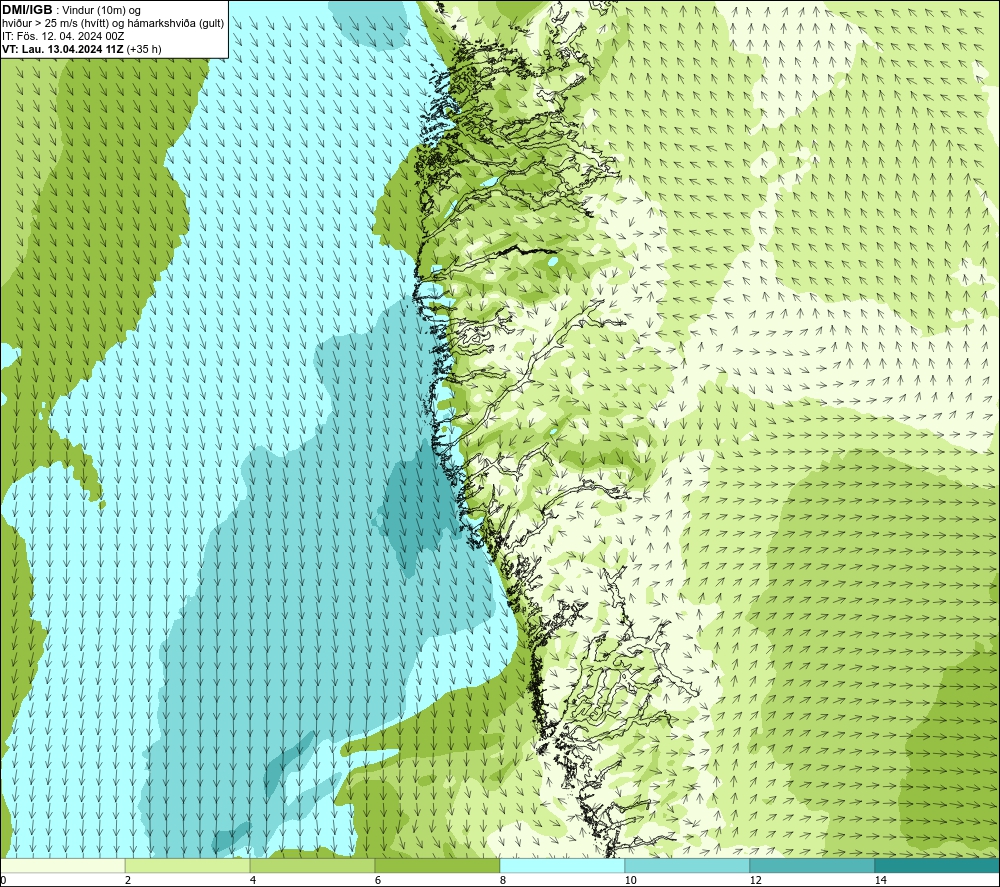Click the scale label '2'
The width and height of the screenshot is (1000, 887).
(x=128, y=880)
